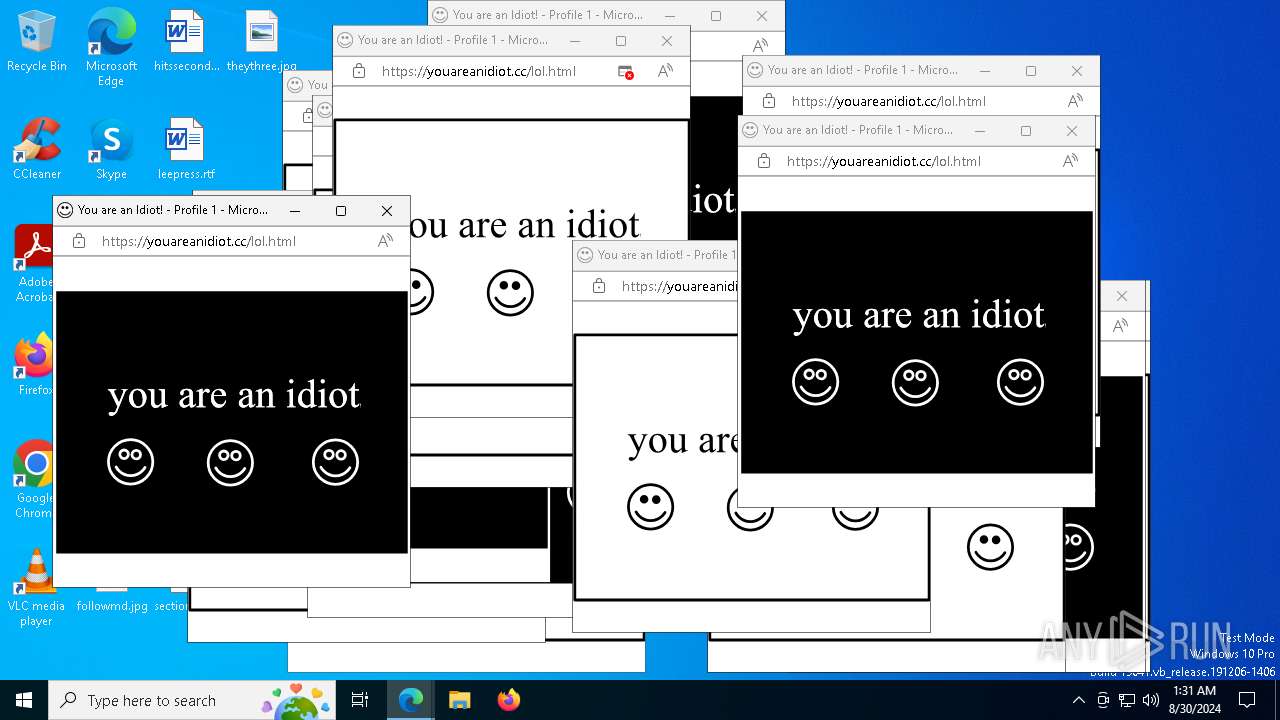This screenshot has width=1280, height=720.
Task: Maximize the window with pop-ups blocked icon
Action: click(621, 41)
